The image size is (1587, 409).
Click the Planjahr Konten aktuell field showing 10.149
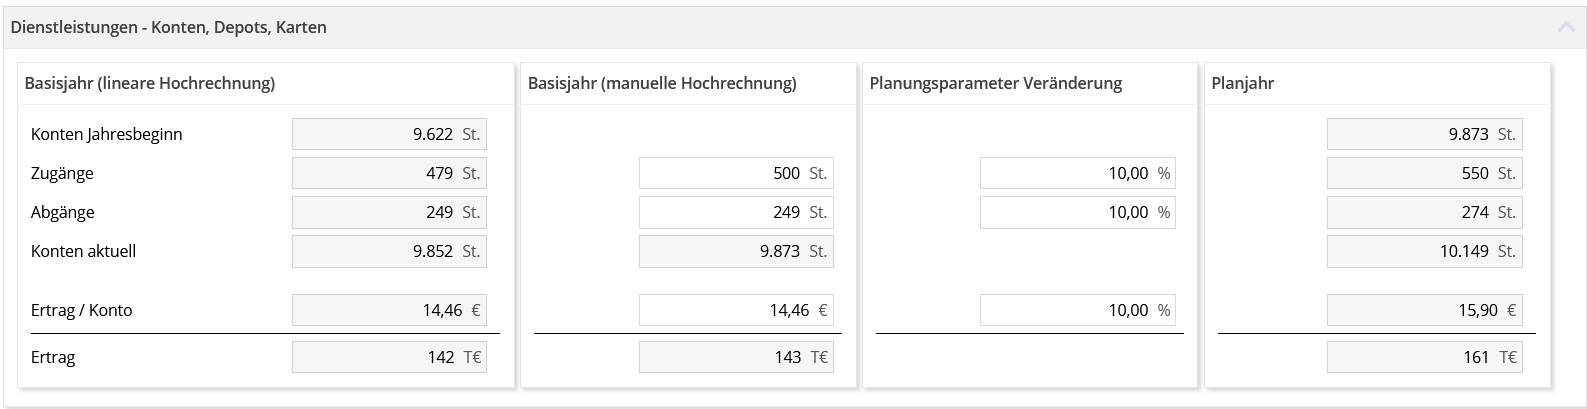1423,251
